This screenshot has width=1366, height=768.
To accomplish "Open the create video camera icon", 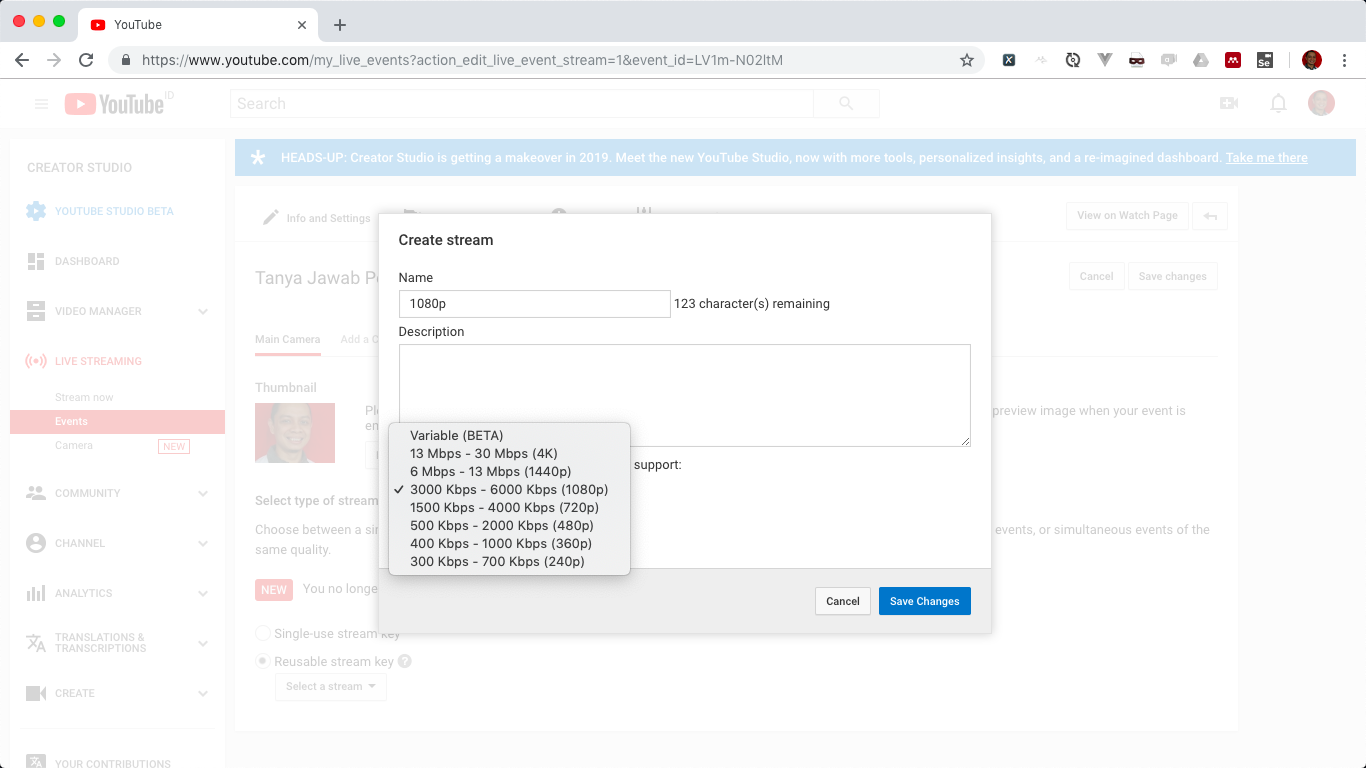I will (x=1229, y=103).
